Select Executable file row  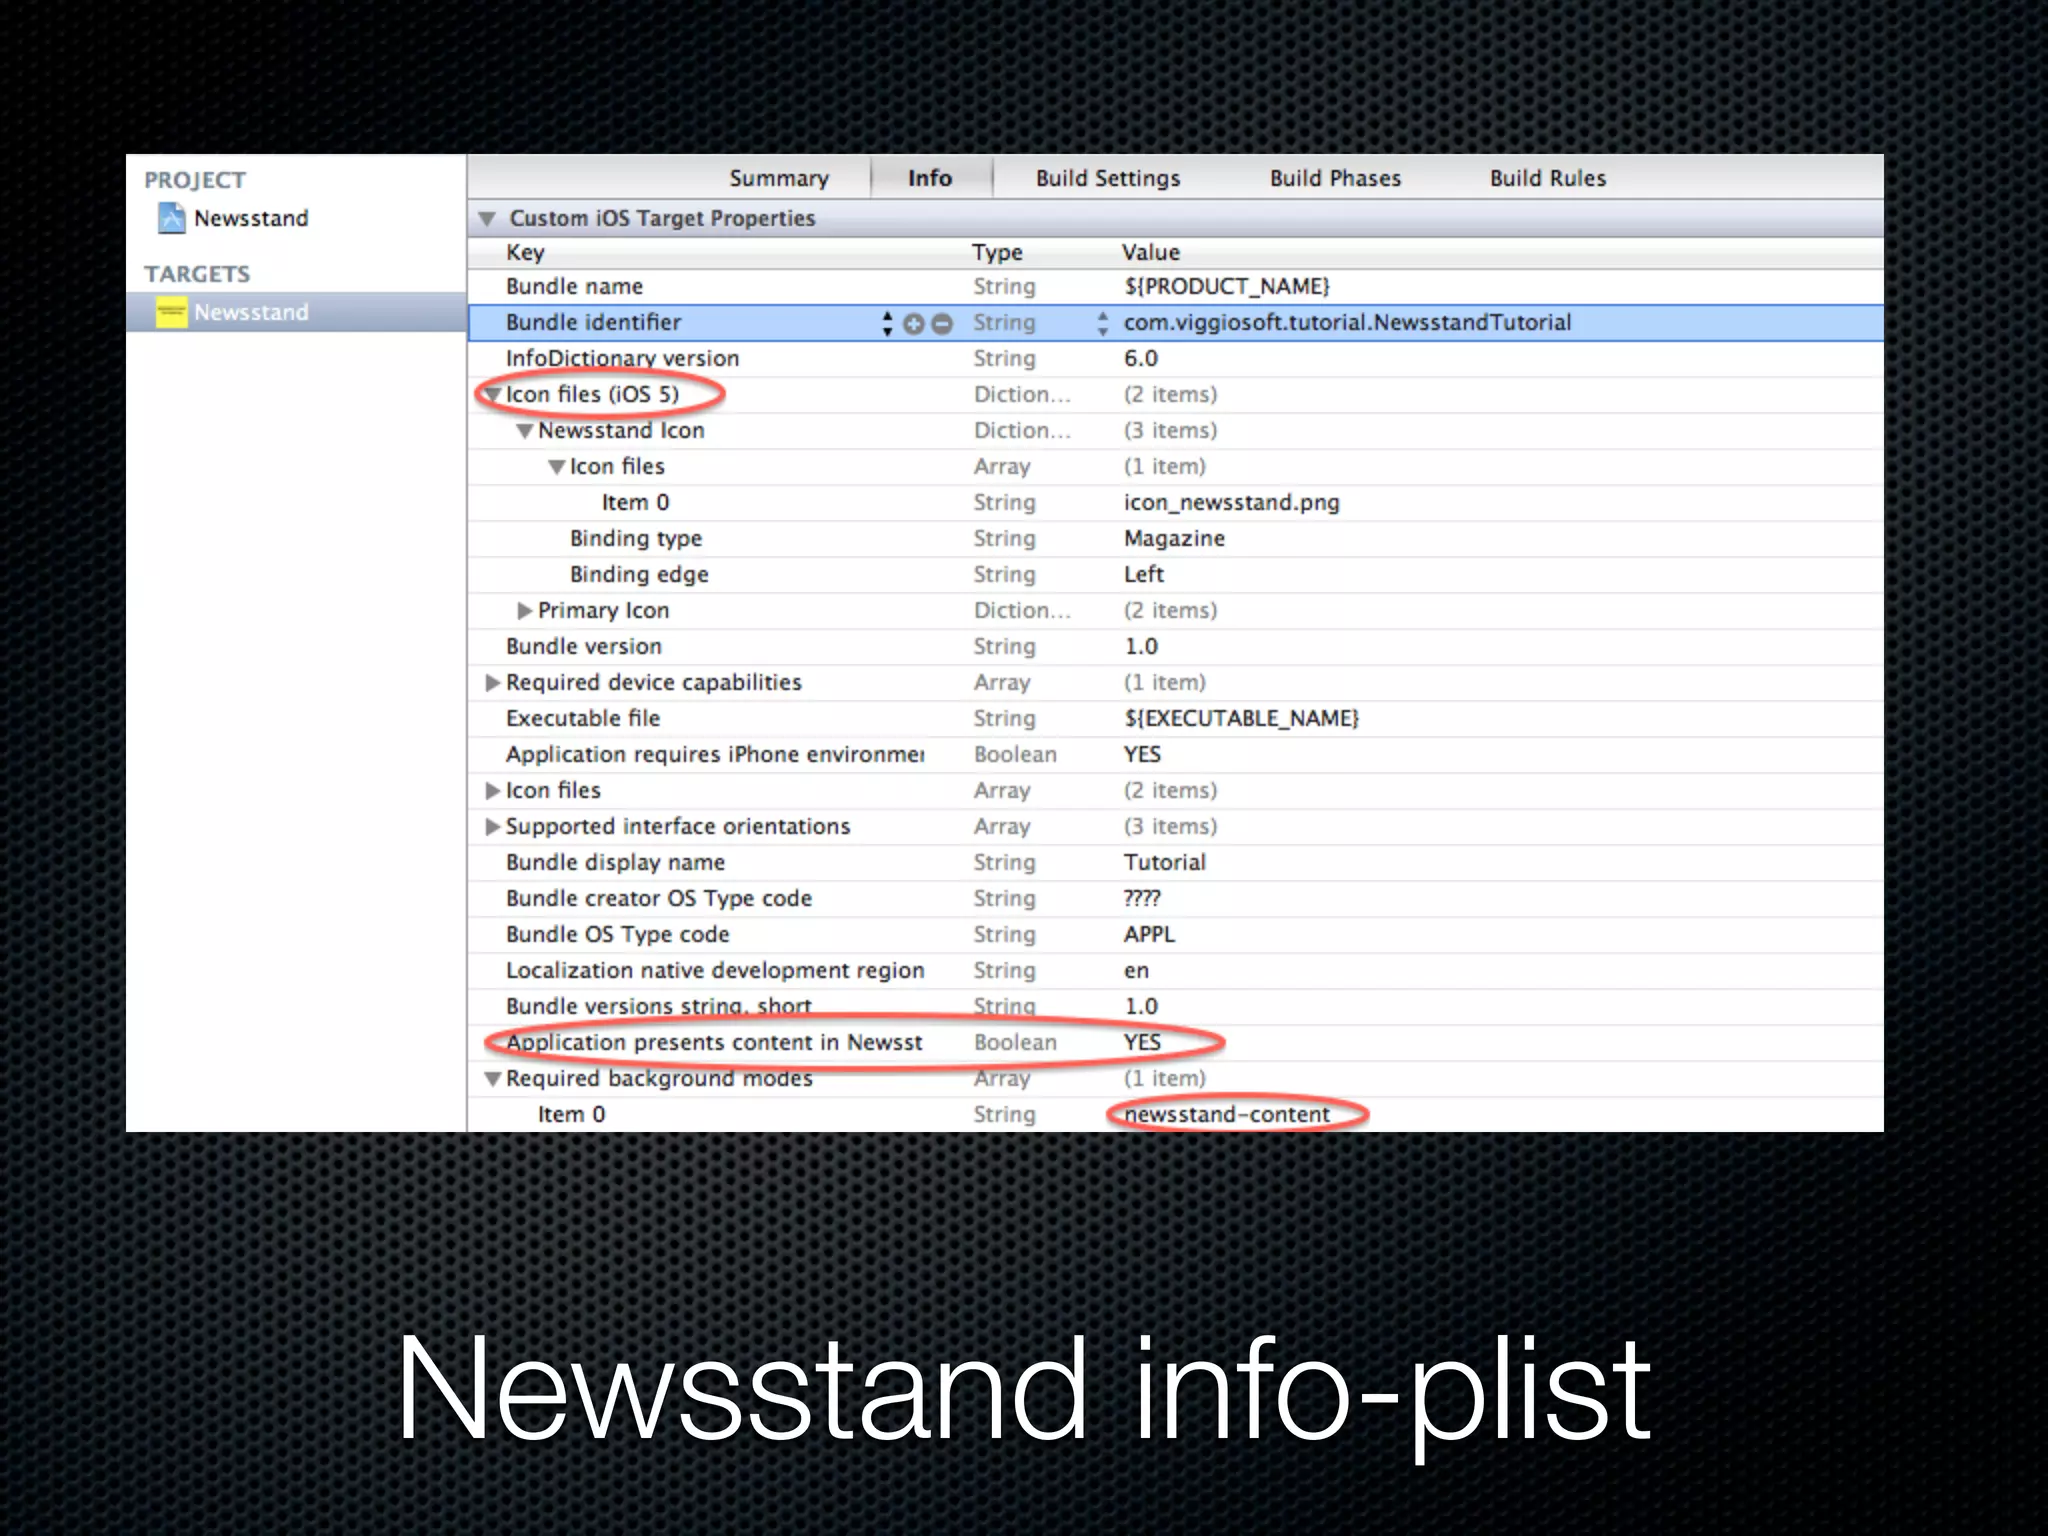(x=1175, y=719)
